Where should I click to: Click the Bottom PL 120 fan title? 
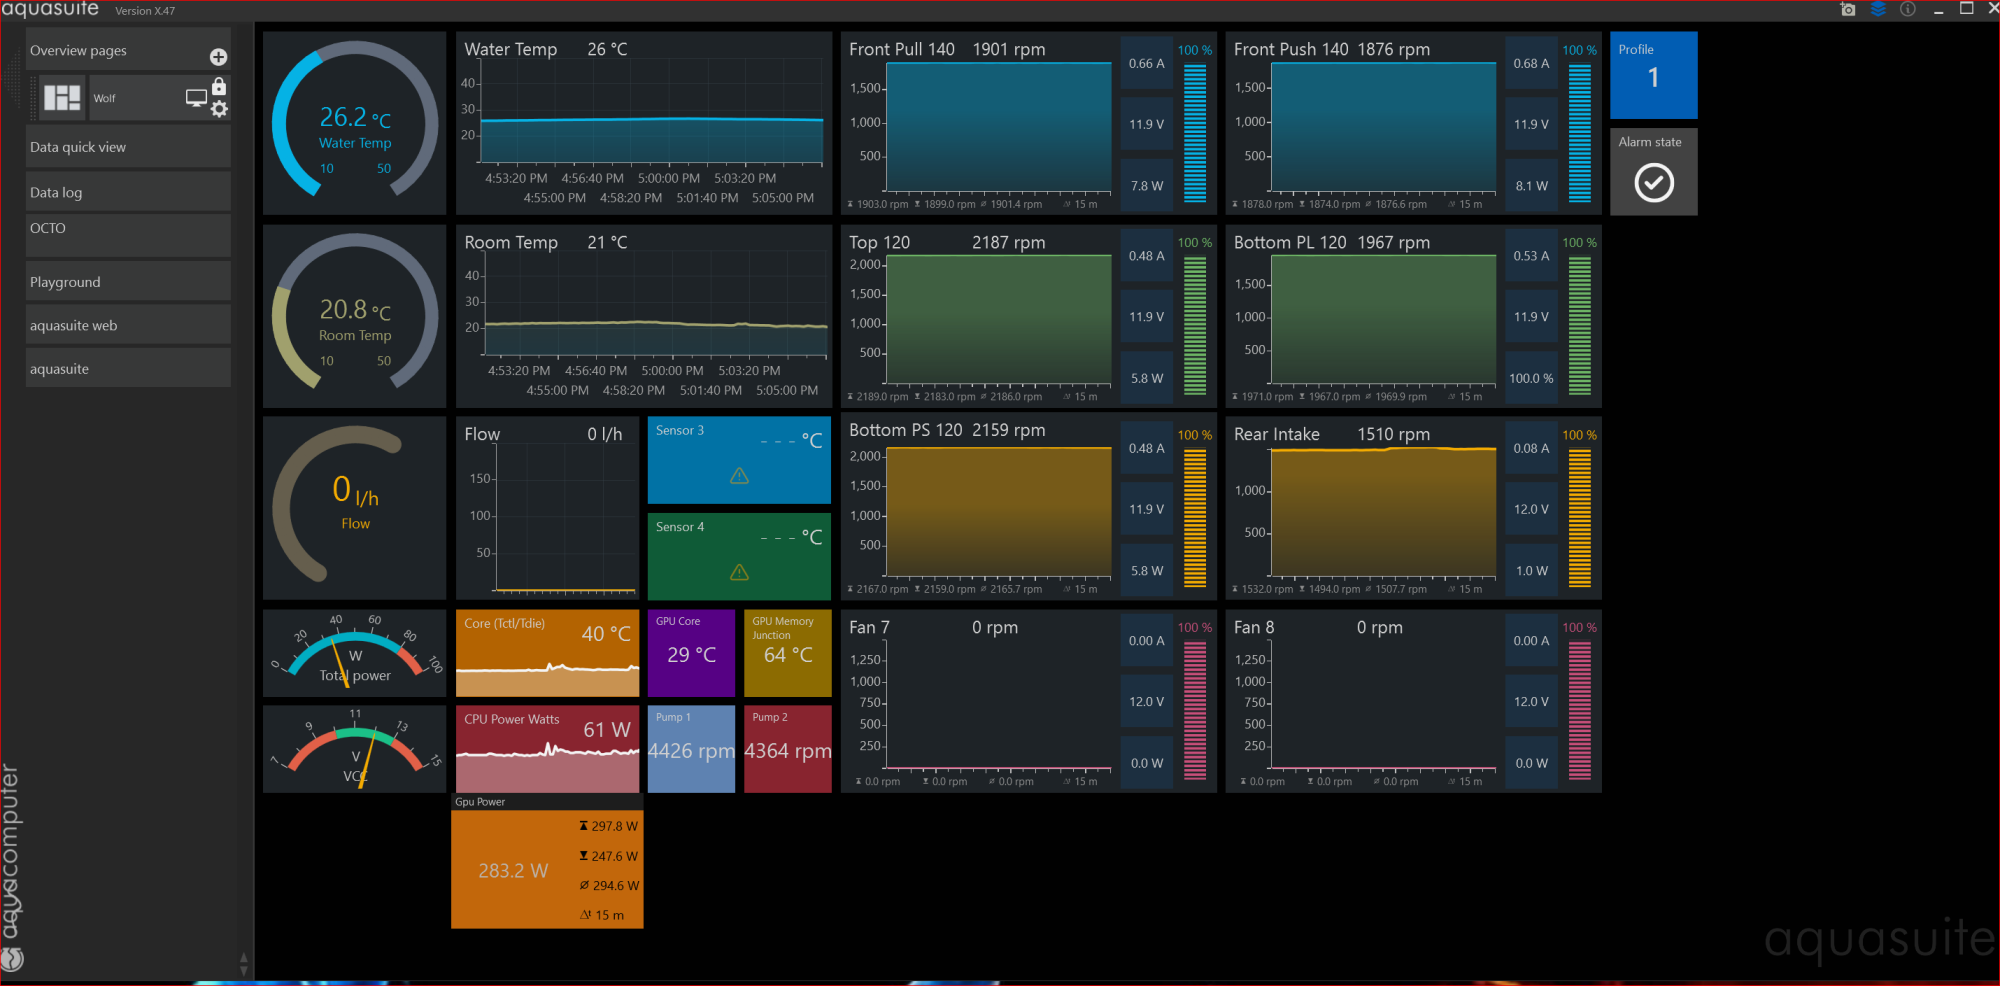(x=1290, y=242)
